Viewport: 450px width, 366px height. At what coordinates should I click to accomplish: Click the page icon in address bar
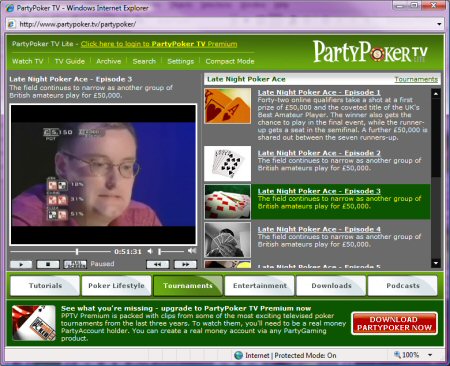[12, 24]
